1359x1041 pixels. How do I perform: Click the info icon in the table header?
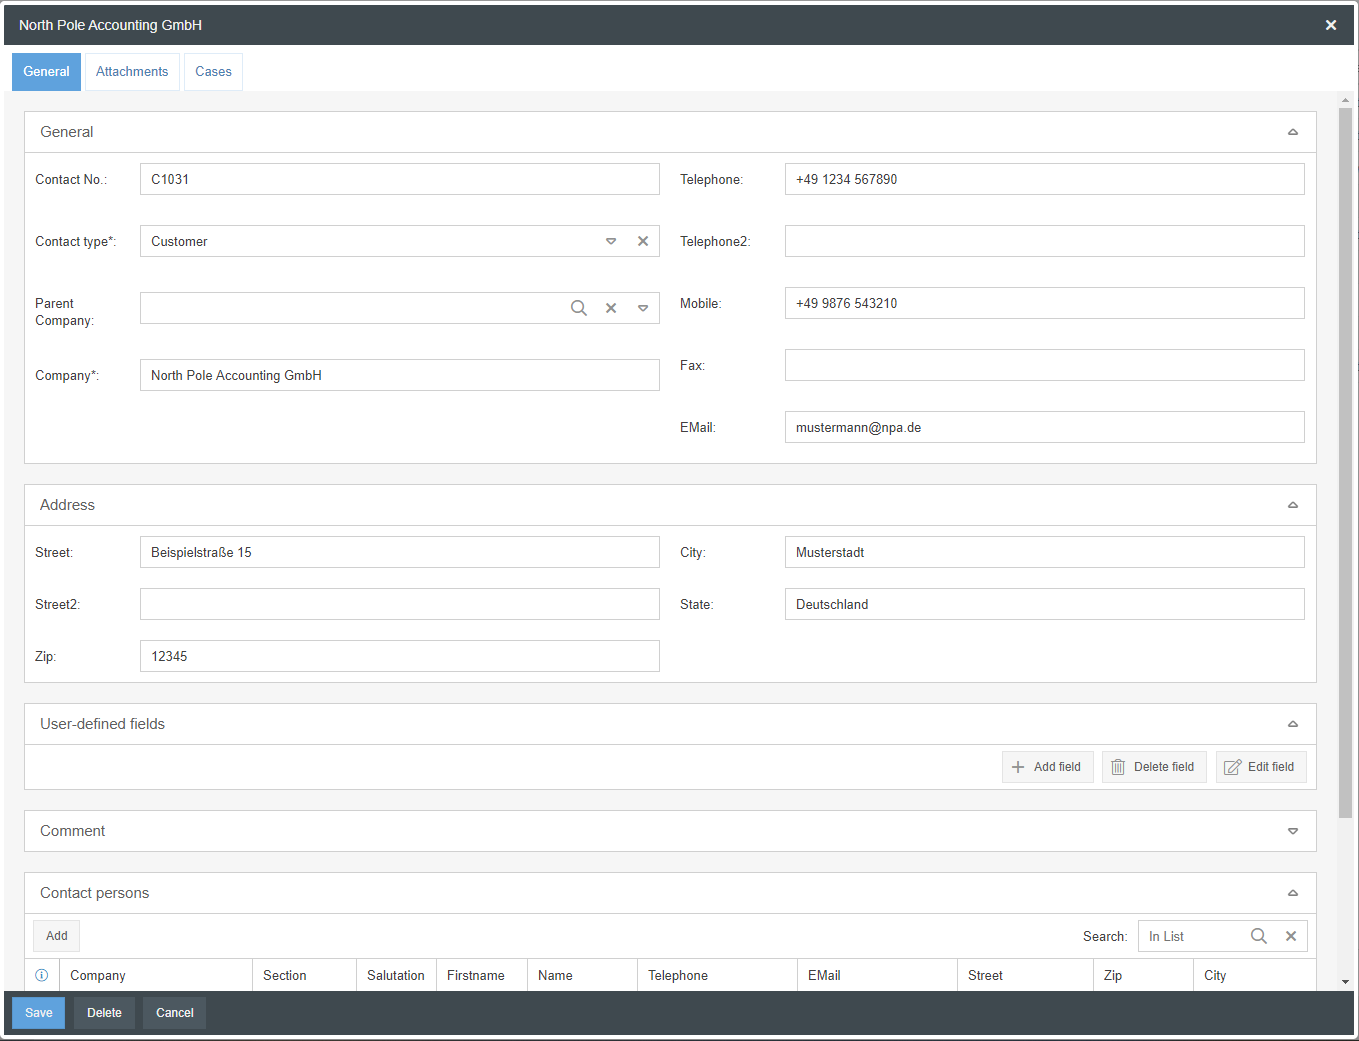[x=42, y=975]
